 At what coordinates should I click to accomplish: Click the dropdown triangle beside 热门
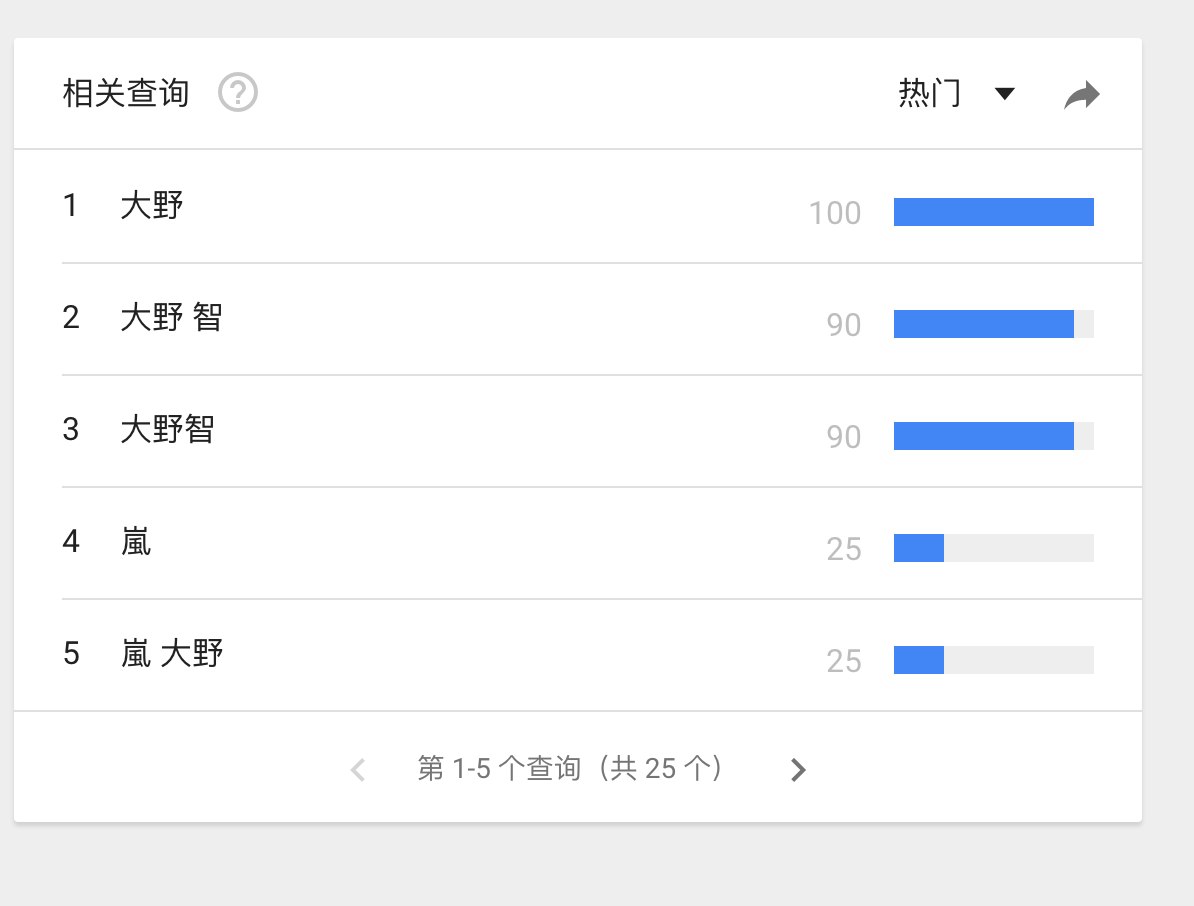click(1005, 94)
